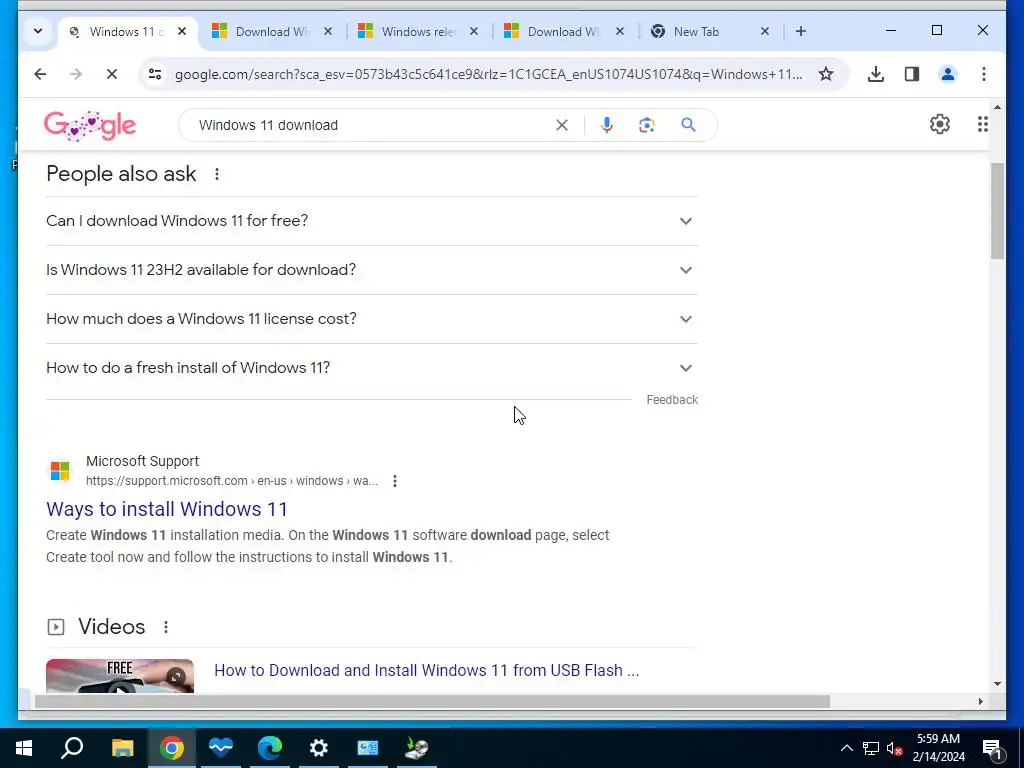Open the Google apps grid
Viewport: 1024px width, 768px height.
(x=982, y=124)
